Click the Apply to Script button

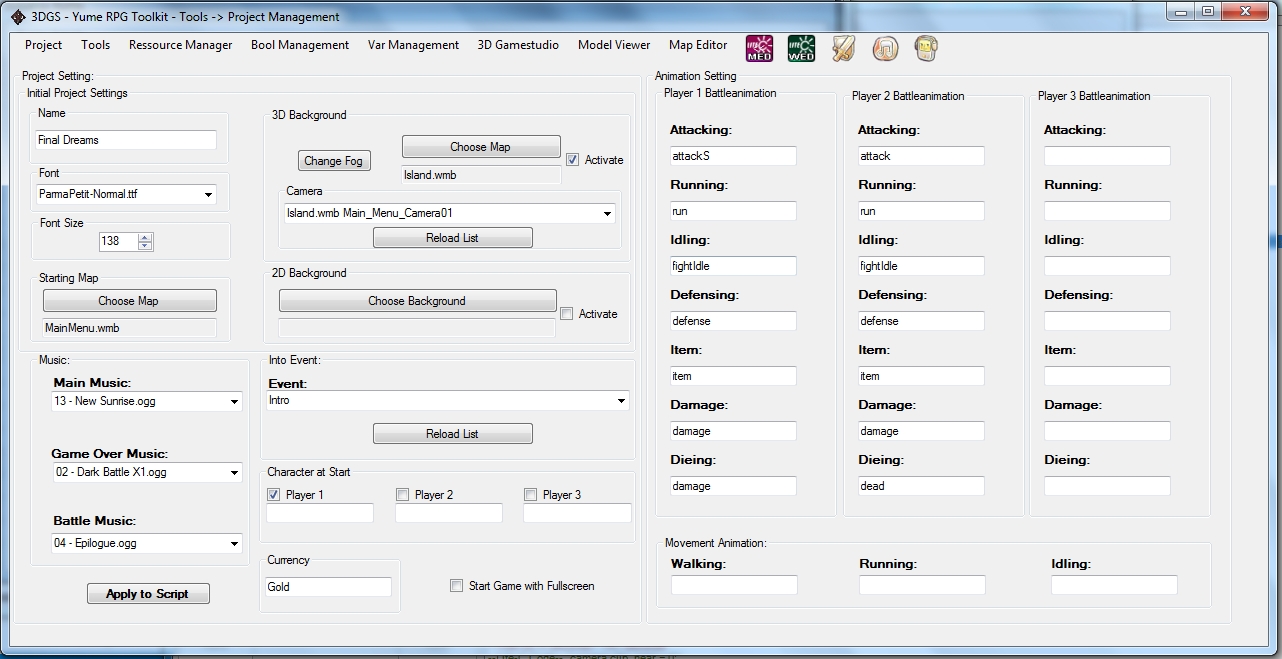point(148,594)
